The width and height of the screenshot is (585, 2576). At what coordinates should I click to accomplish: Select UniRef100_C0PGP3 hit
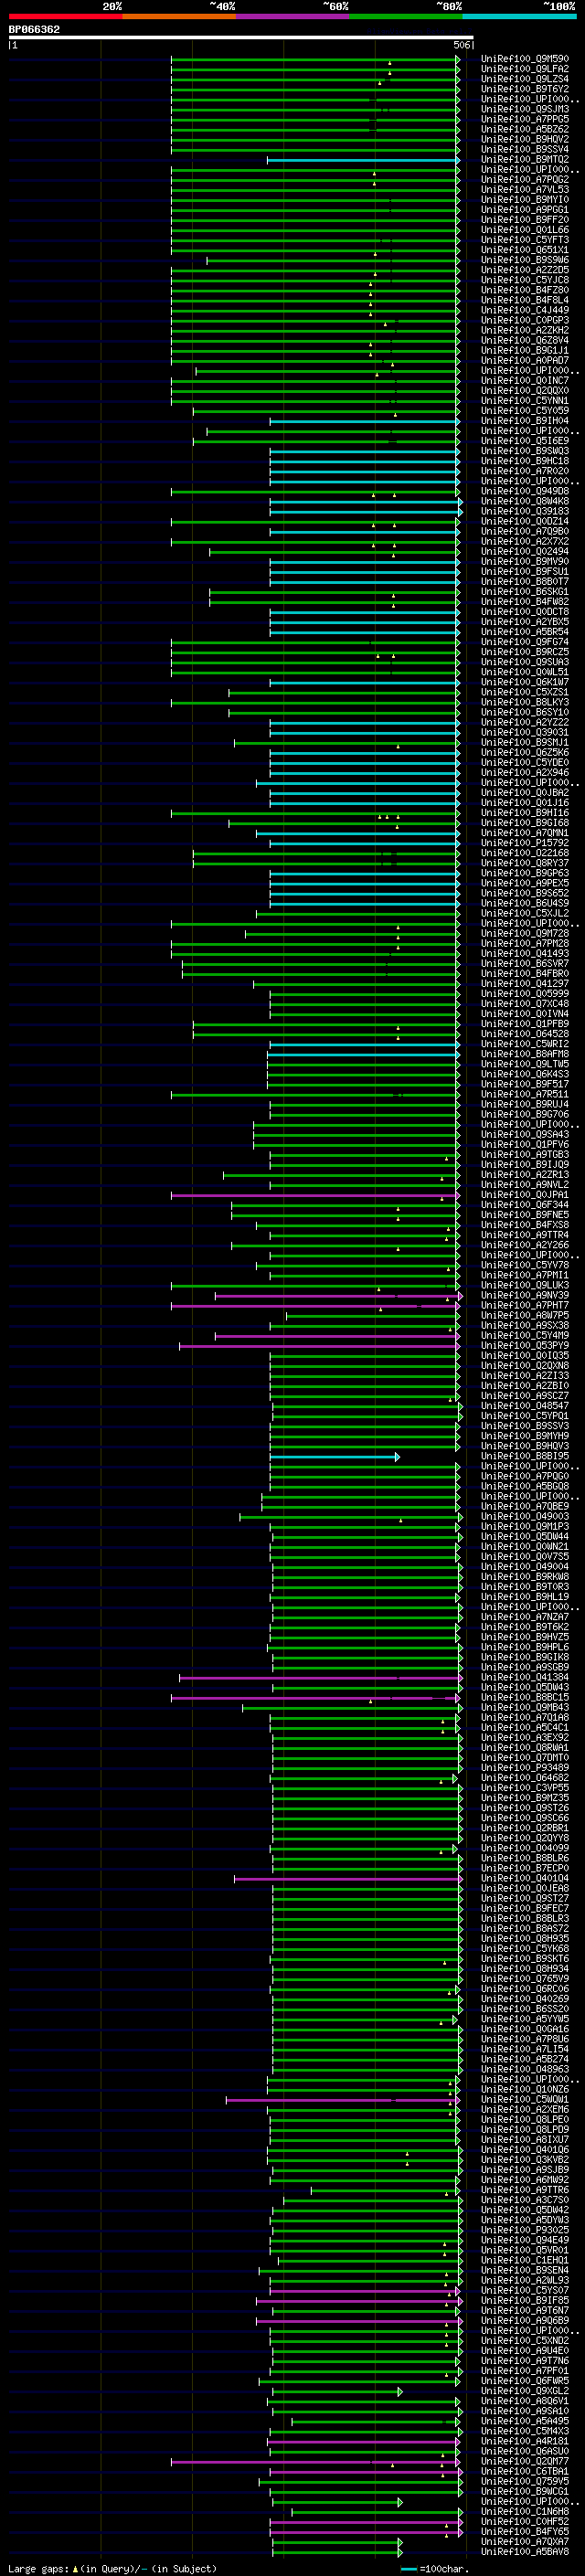point(525,320)
